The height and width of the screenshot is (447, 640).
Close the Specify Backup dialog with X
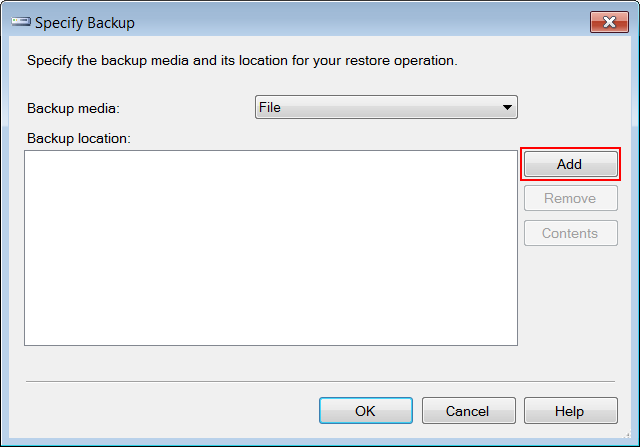point(609,22)
